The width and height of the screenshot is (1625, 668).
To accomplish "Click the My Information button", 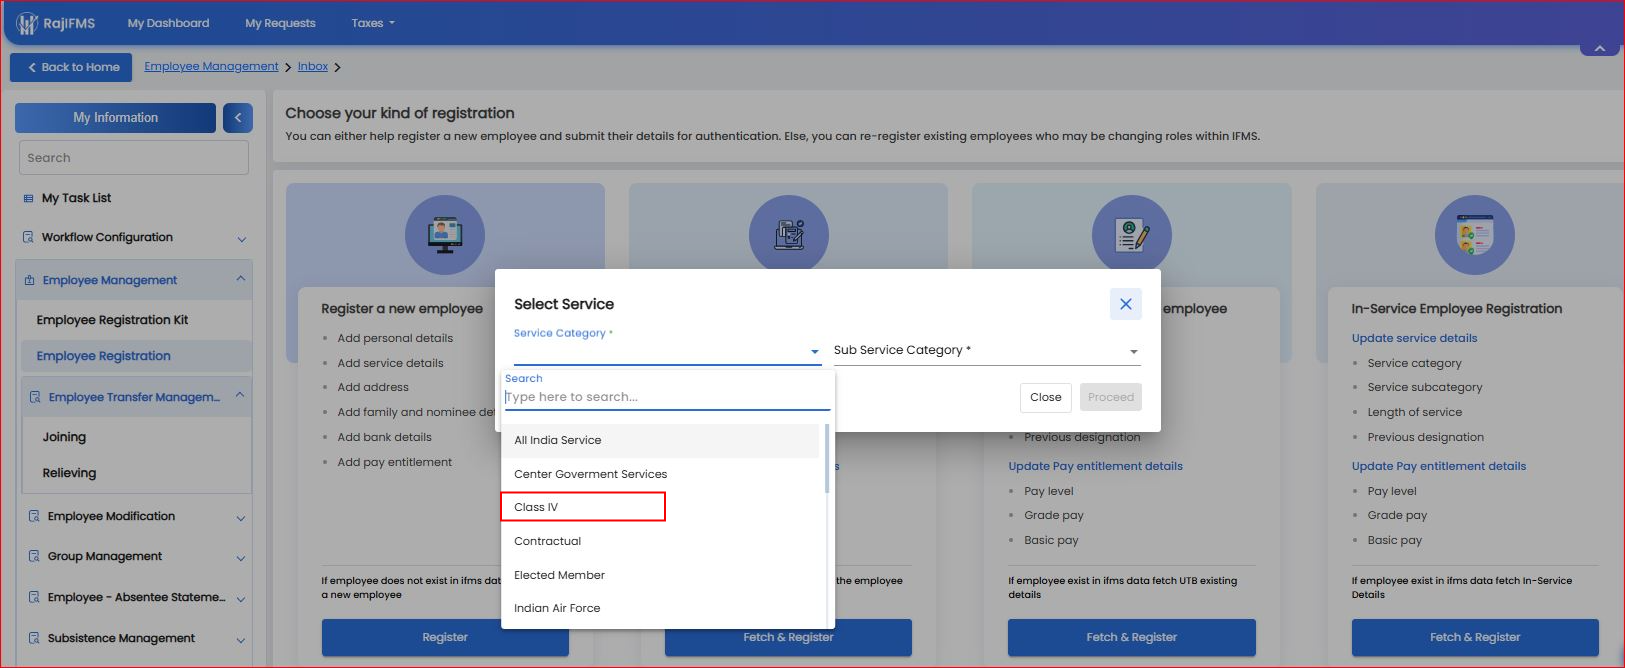I will pos(115,118).
